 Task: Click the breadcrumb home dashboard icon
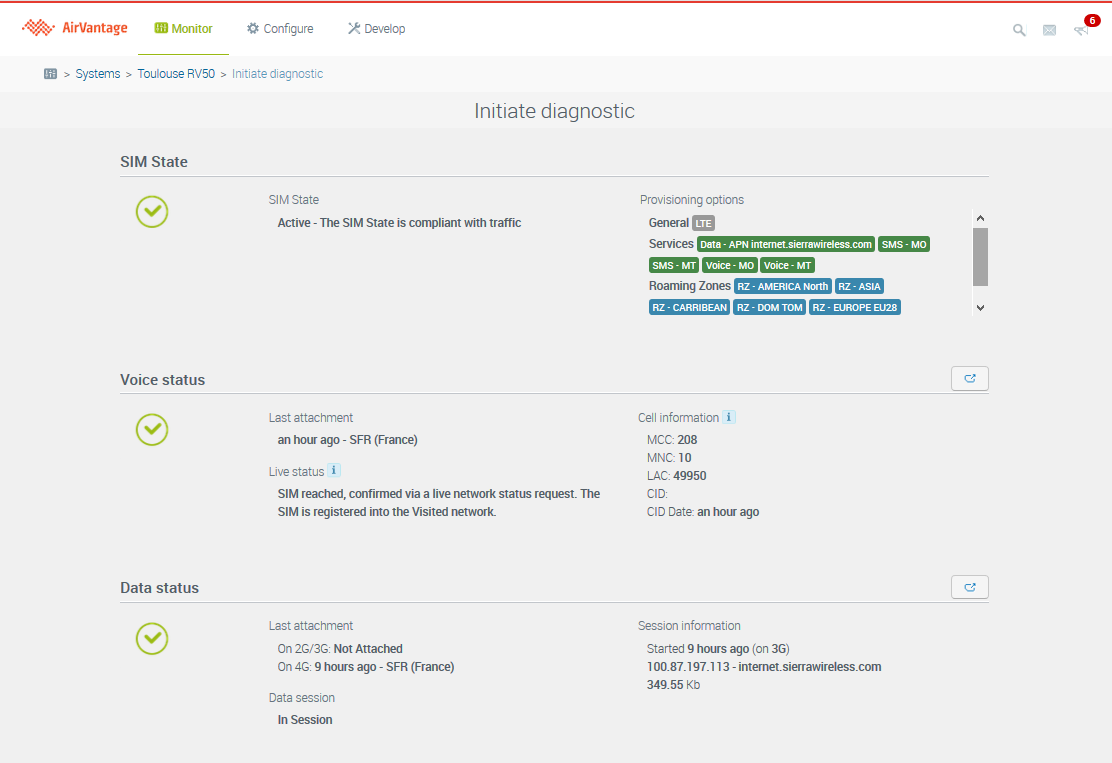(51, 74)
